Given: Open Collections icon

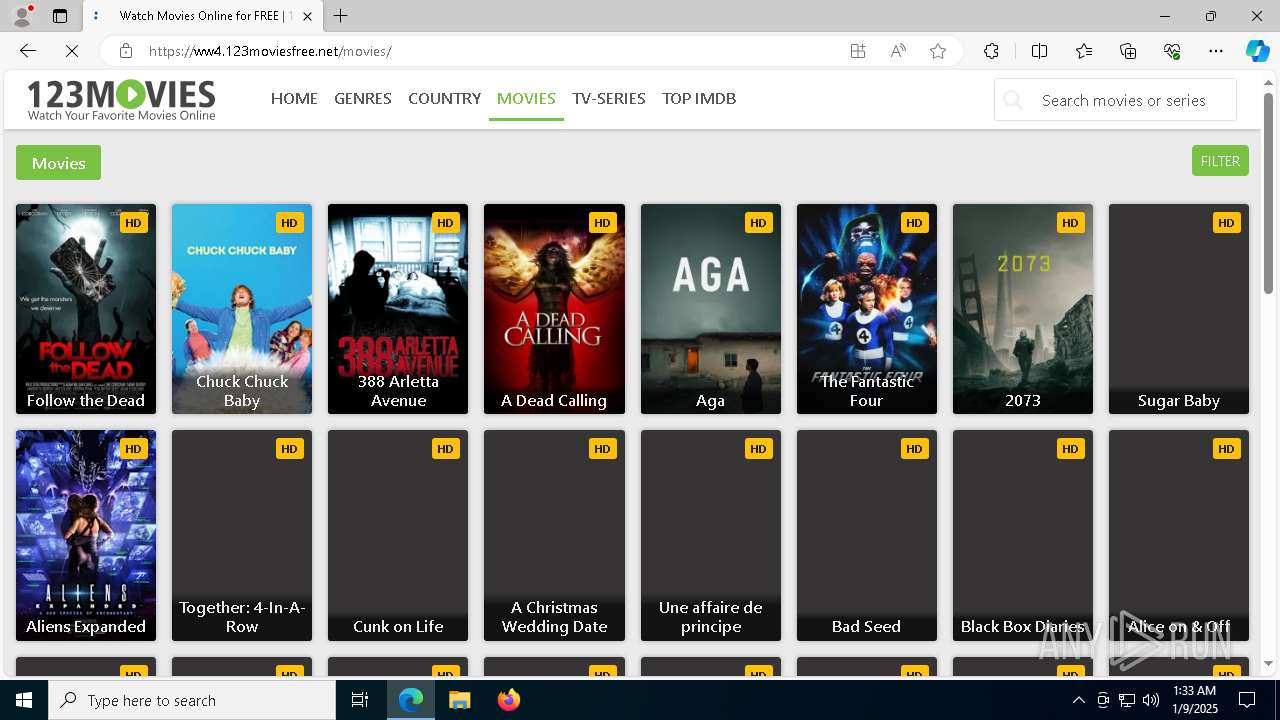Looking at the screenshot, I should coord(1128,51).
